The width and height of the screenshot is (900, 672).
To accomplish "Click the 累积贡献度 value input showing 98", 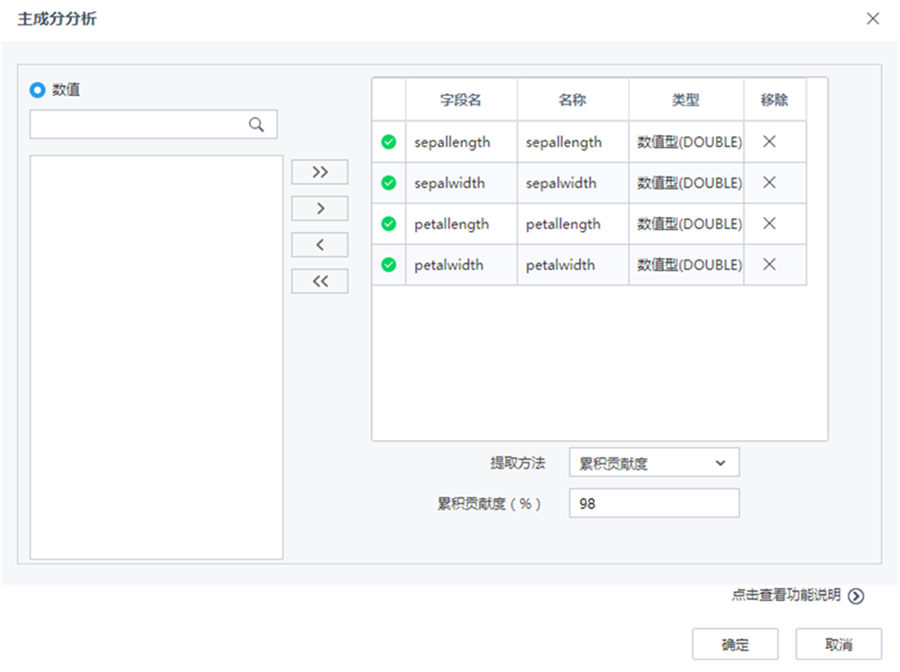I will [652, 503].
